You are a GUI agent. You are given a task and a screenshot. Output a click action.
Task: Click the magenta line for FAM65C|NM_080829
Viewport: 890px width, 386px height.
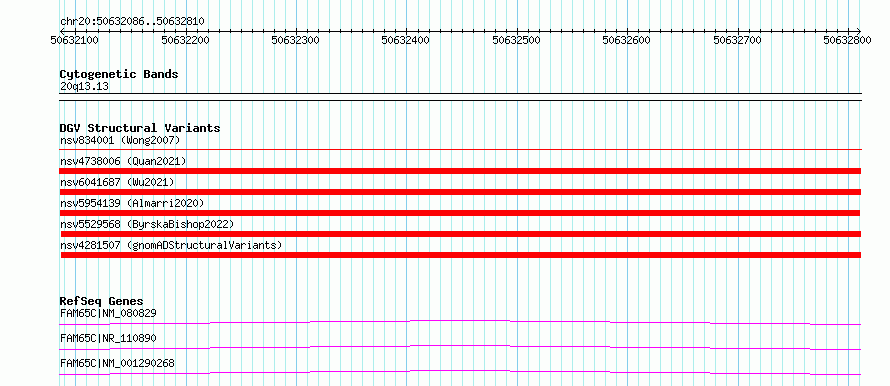(x=460, y=322)
